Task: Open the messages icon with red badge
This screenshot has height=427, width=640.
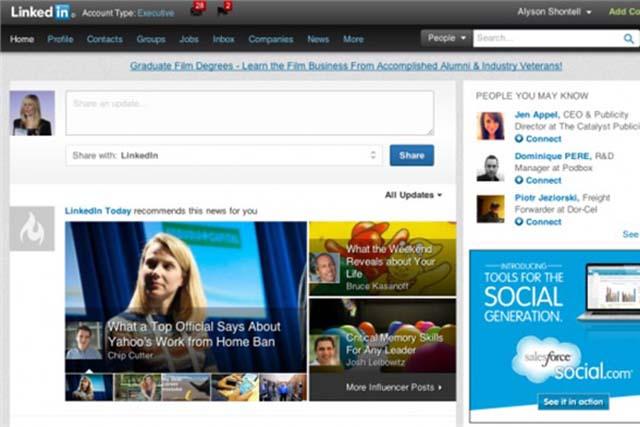Action: (x=198, y=9)
